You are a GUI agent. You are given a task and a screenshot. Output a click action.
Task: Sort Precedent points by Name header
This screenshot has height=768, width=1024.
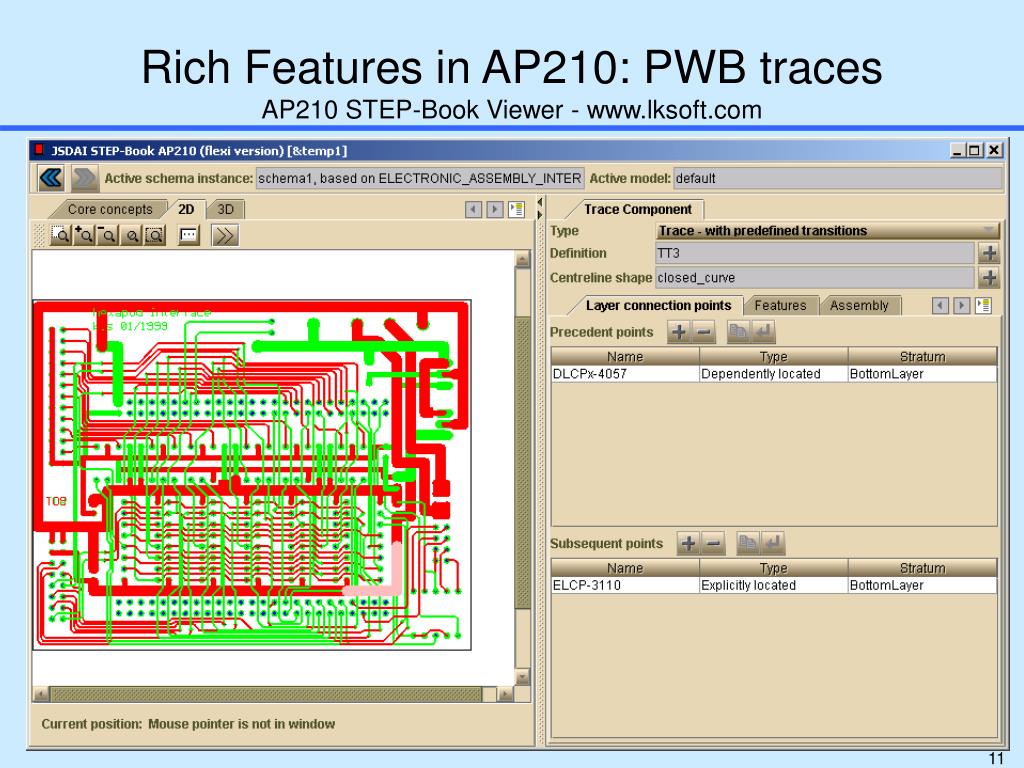pyautogui.click(x=625, y=357)
